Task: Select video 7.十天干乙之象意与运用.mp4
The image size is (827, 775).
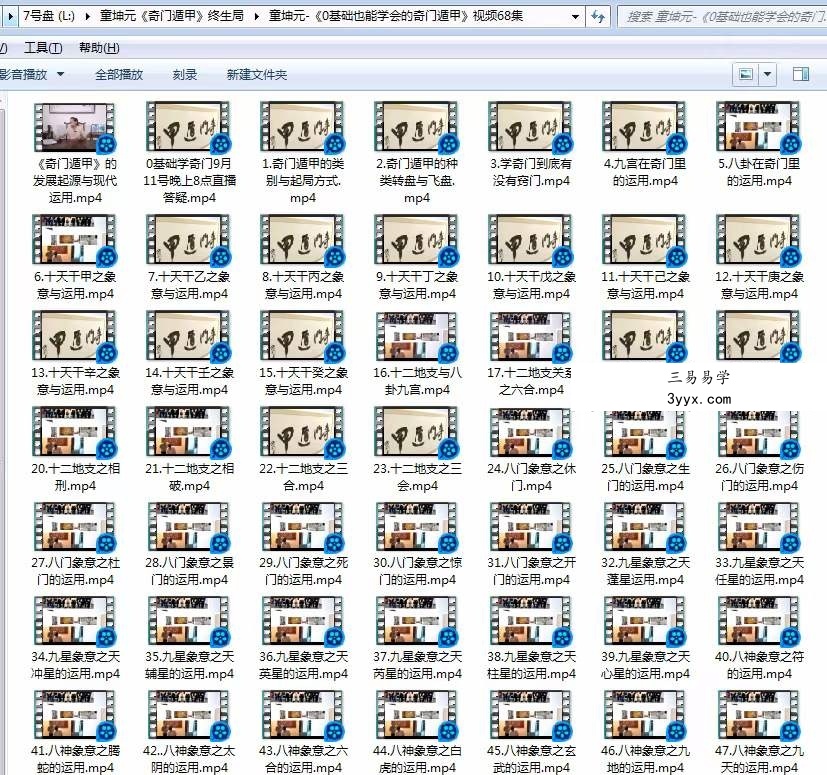Action: pos(189,257)
